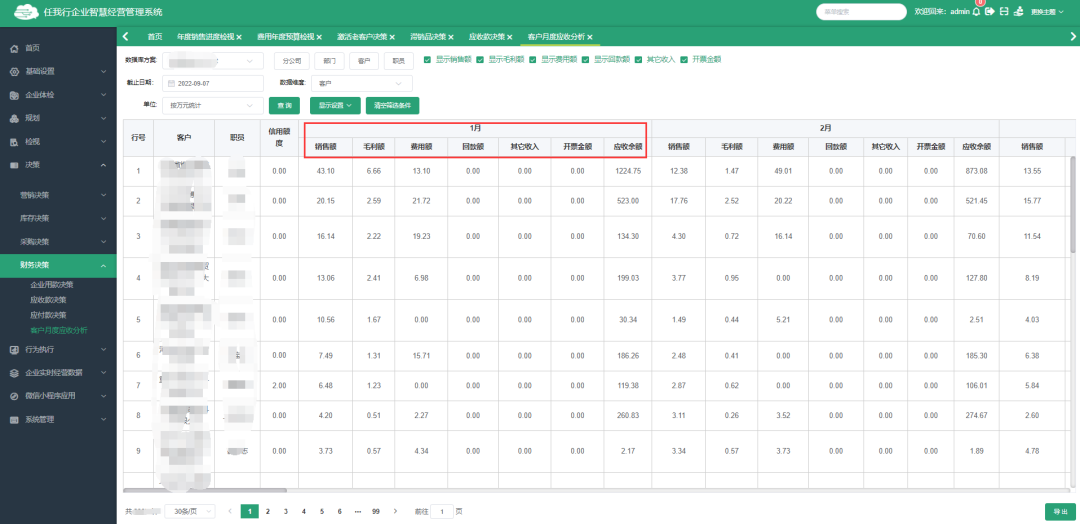
Task: Uncheck the 显示销售额 checkbox
Action: tap(428, 60)
